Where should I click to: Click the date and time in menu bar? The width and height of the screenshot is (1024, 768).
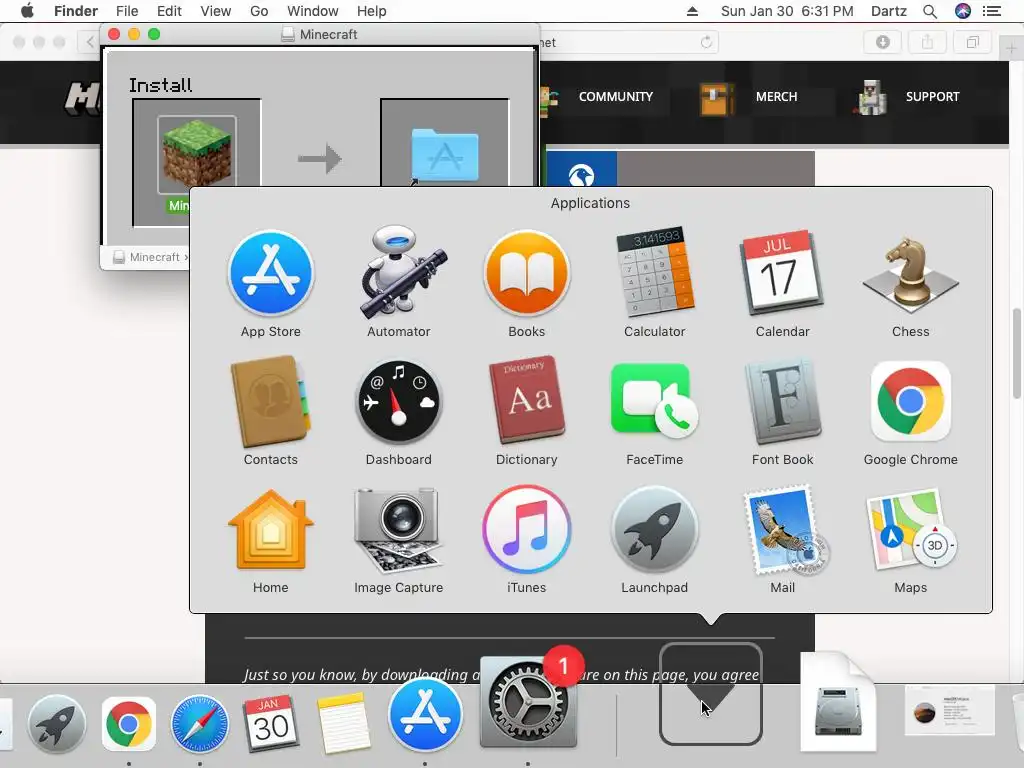pyautogui.click(x=787, y=11)
